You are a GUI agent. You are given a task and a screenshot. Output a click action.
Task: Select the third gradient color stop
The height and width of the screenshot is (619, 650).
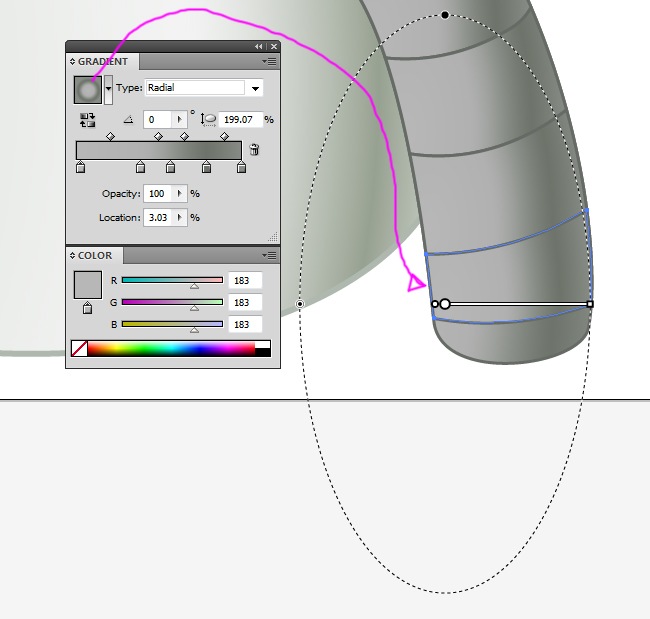point(170,167)
